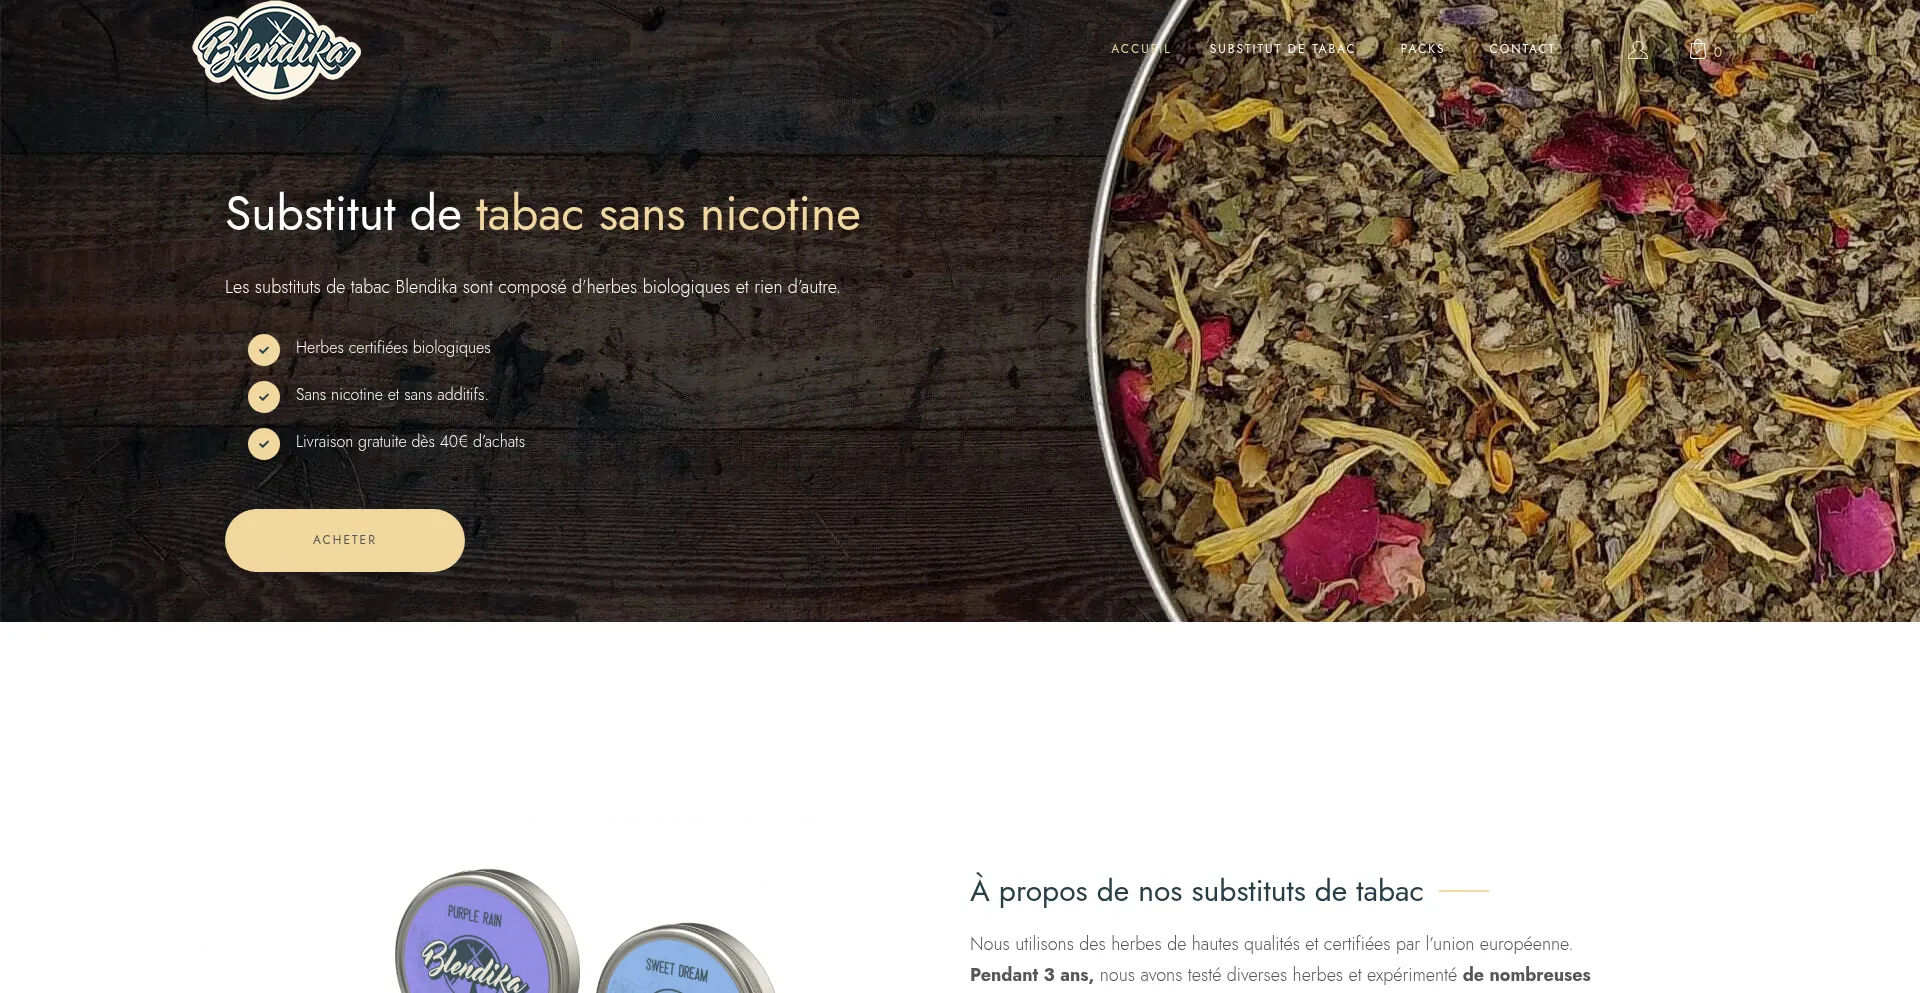Click the checkmark icon beside Sans nicotine
1920x993 pixels.
pos(264,397)
